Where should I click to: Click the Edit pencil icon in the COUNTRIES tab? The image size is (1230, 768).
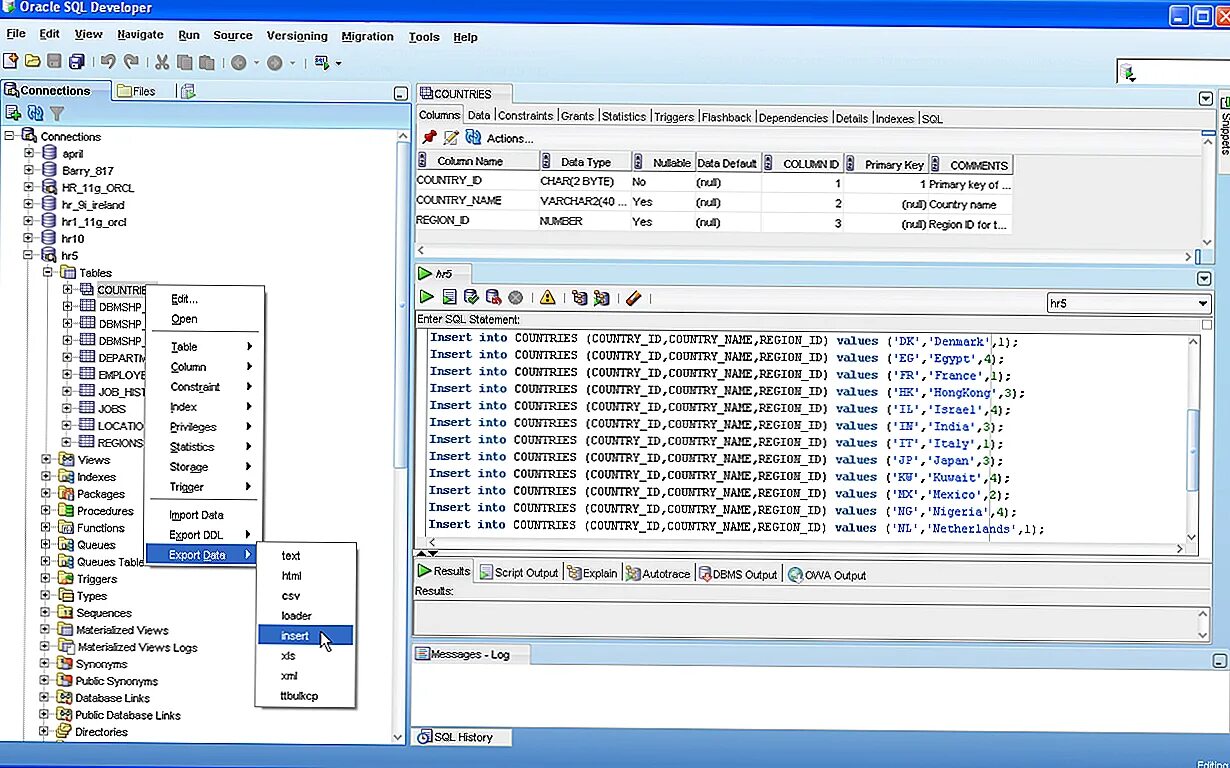(451, 138)
